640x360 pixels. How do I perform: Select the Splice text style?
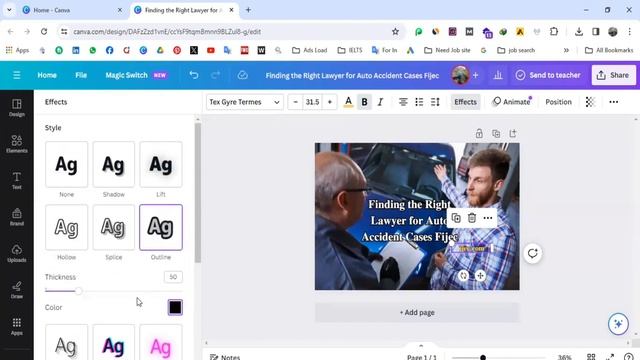coord(113,227)
